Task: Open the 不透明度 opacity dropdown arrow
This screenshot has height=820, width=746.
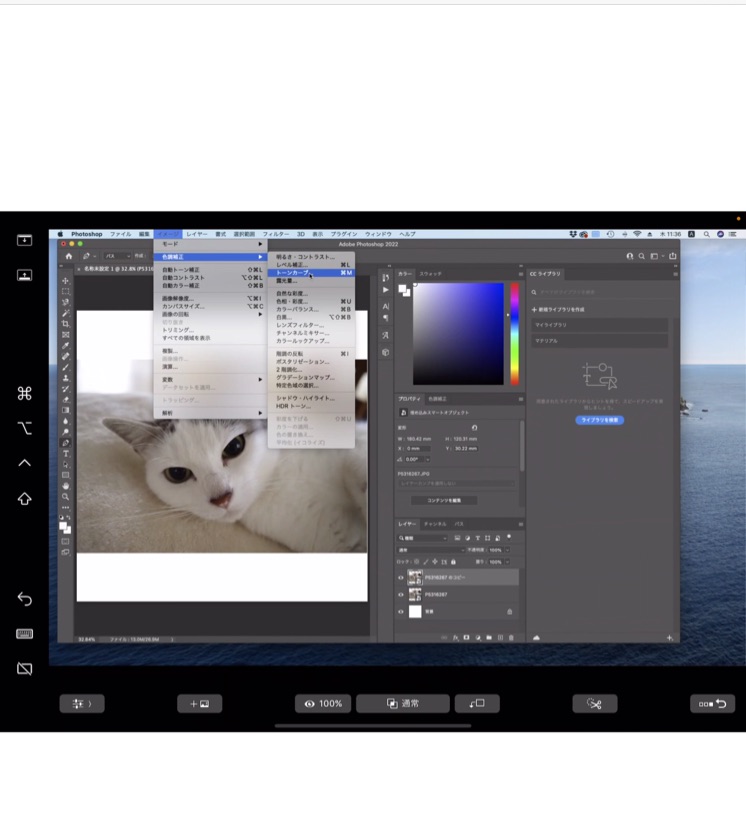Action: 507,550
